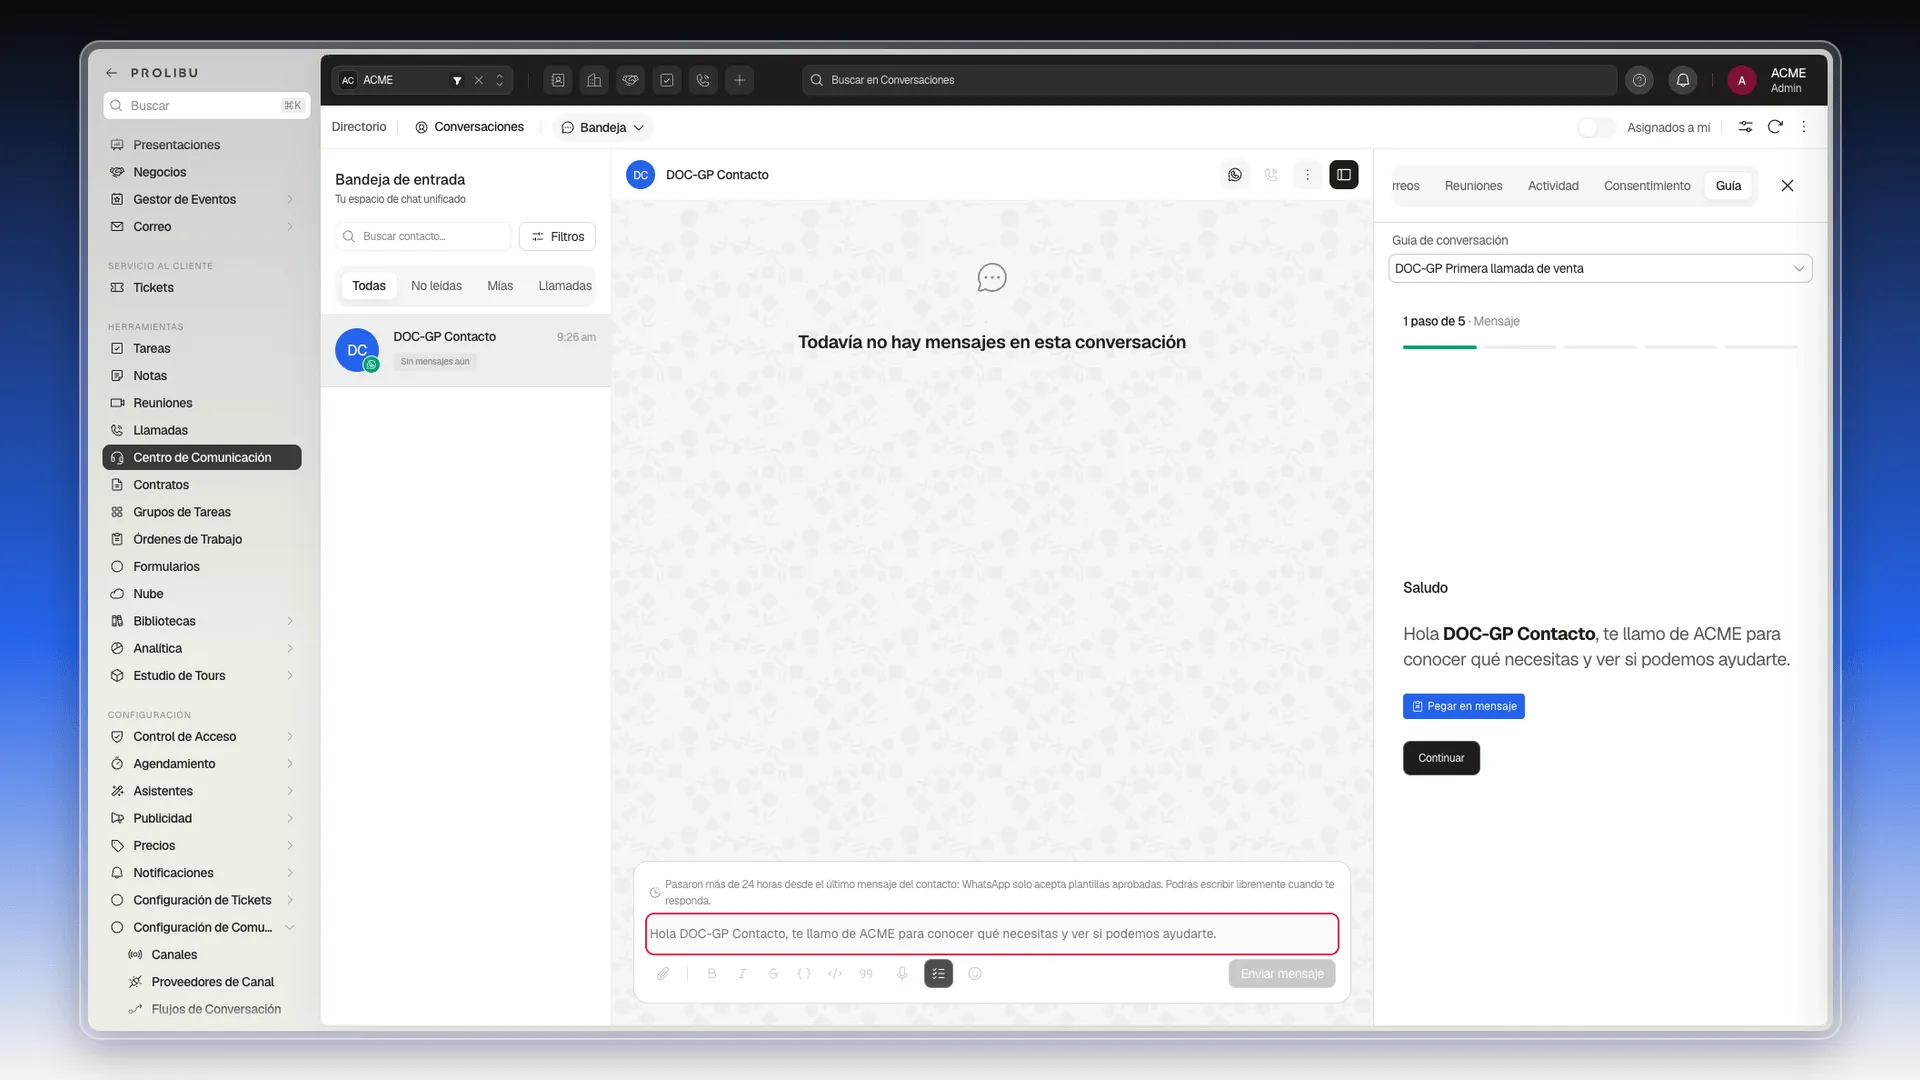1920x1080 pixels.
Task: Open Tickets in the sidebar
Action: click(203, 288)
